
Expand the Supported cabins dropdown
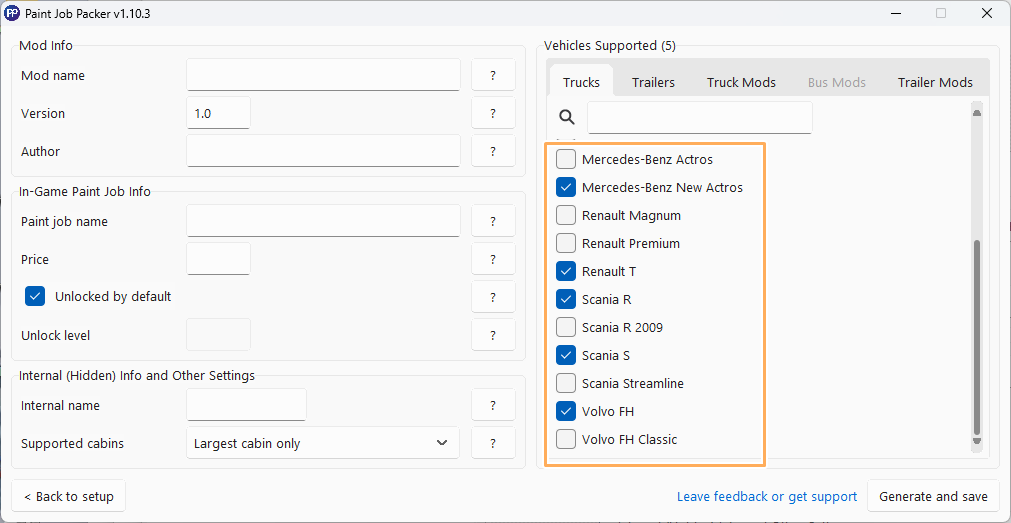tap(322, 443)
